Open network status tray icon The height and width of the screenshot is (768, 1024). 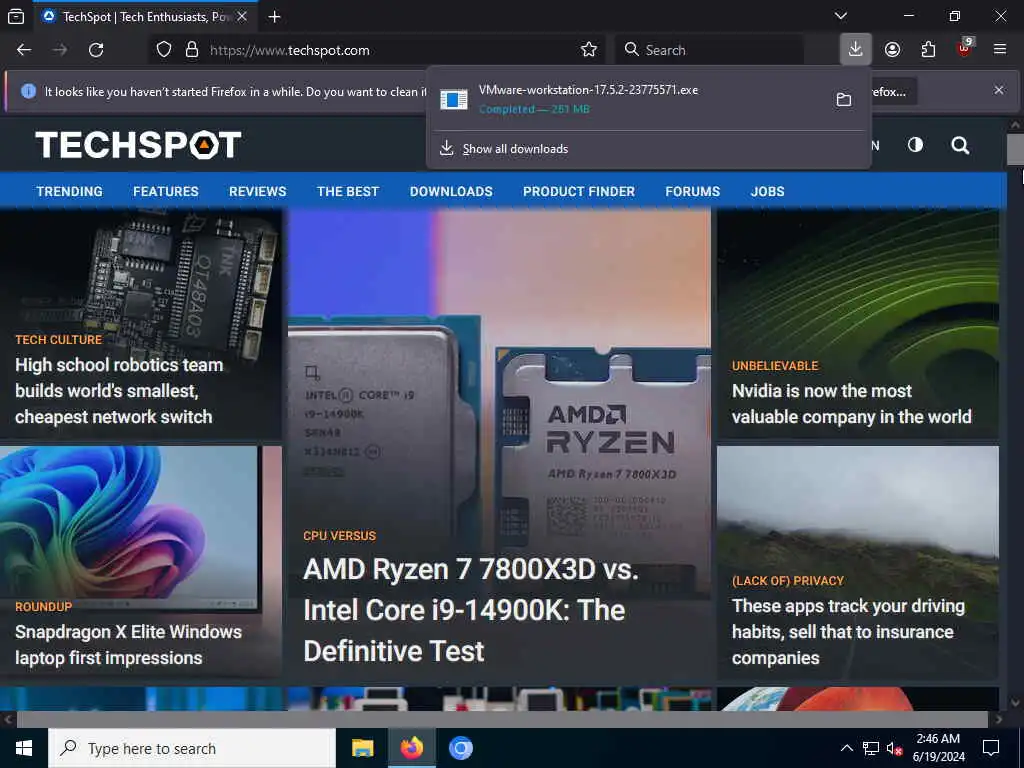pos(871,748)
